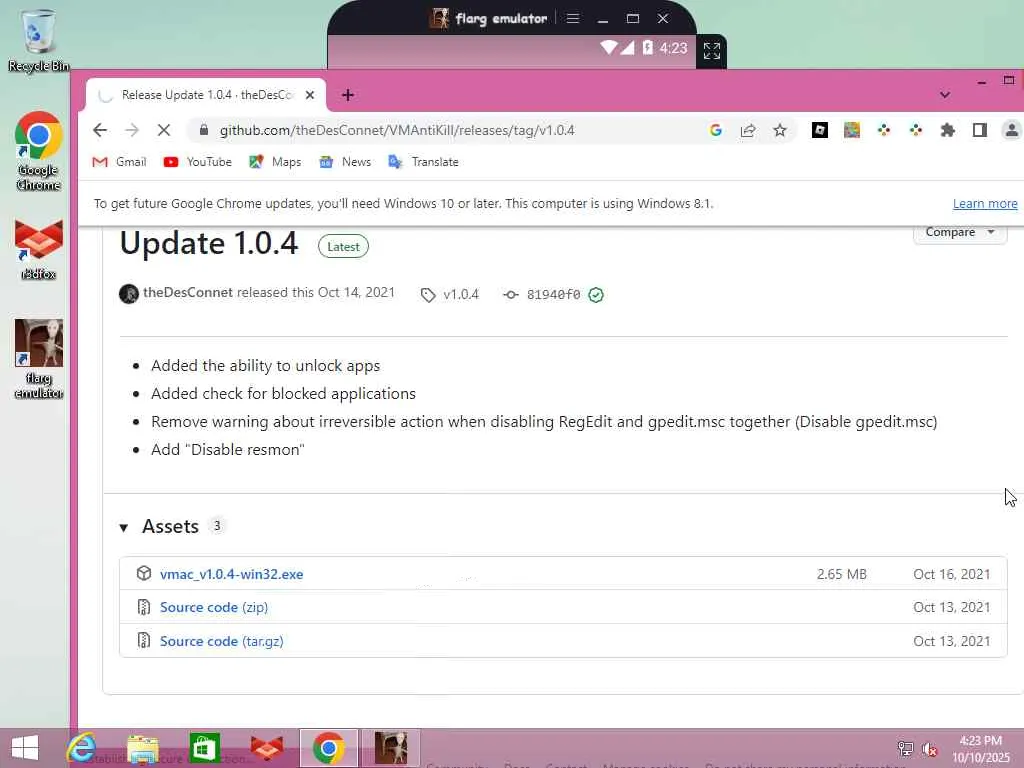The width and height of the screenshot is (1024, 768).
Task: Open Recycle Bin desktop icon
Action: click(x=39, y=40)
